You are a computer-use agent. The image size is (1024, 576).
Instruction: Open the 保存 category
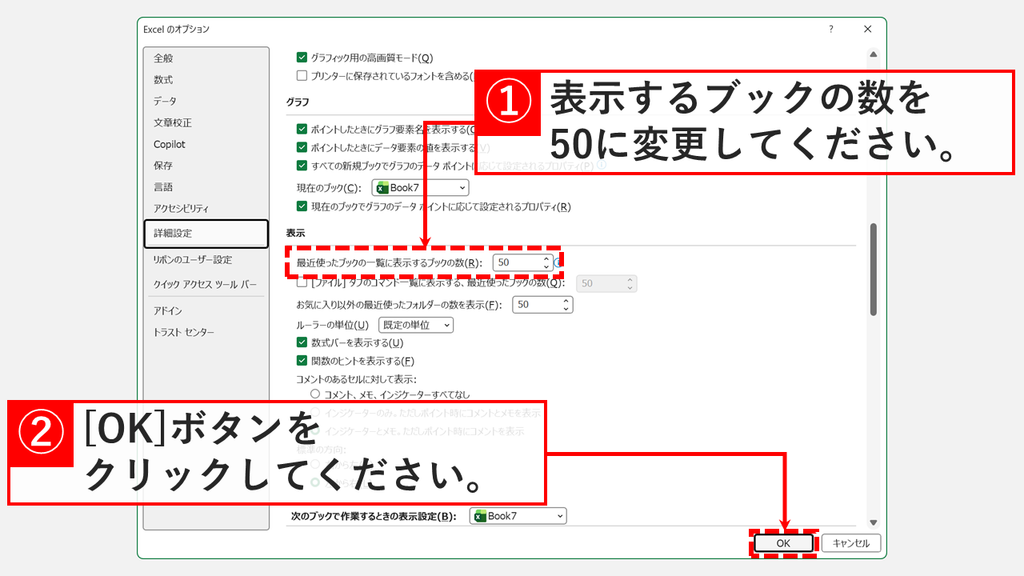tap(163, 166)
